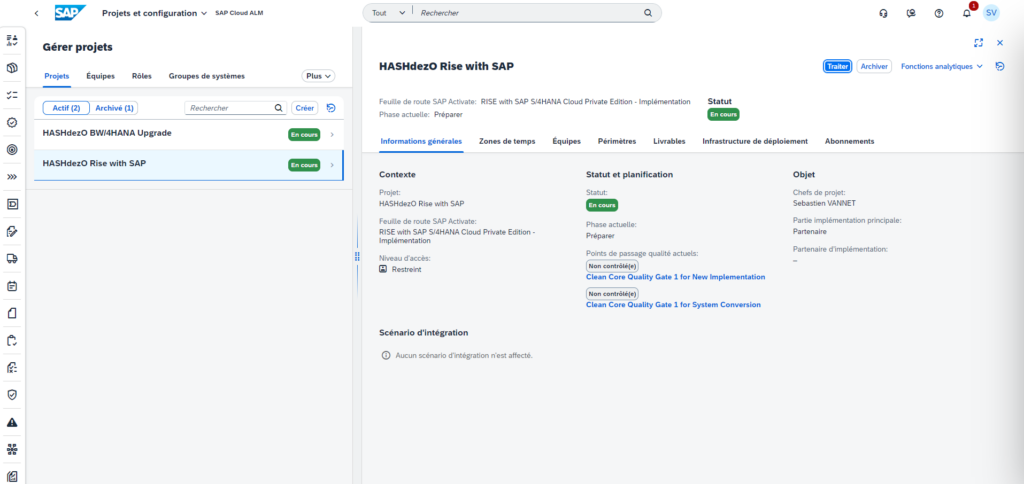Image resolution: width=1024 pixels, height=484 pixels.
Task: Click the magnifier icon in the top search bar
Action: click(648, 13)
